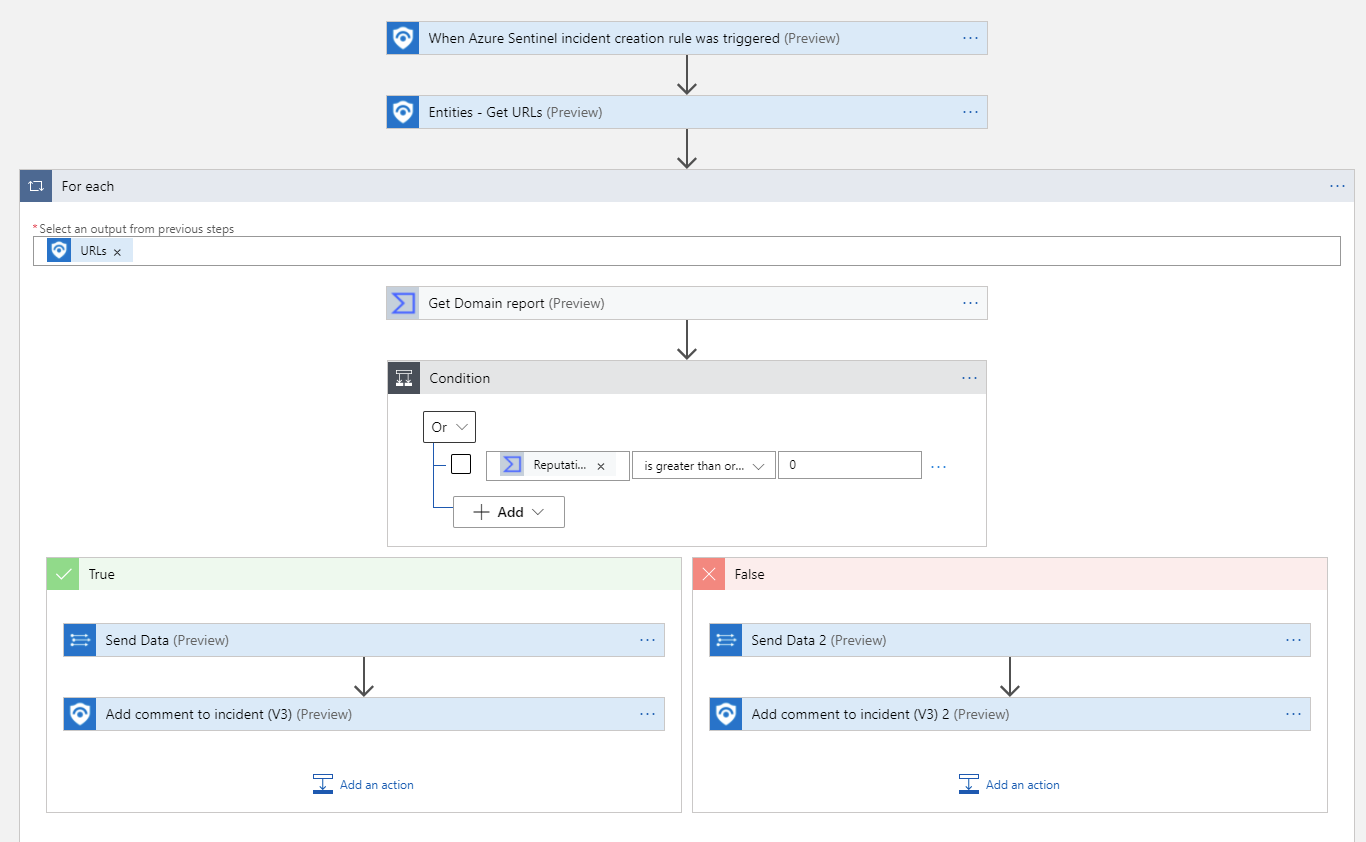Open ellipsis menu of Send Data 2
1366x842 pixels.
click(1293, 640)
